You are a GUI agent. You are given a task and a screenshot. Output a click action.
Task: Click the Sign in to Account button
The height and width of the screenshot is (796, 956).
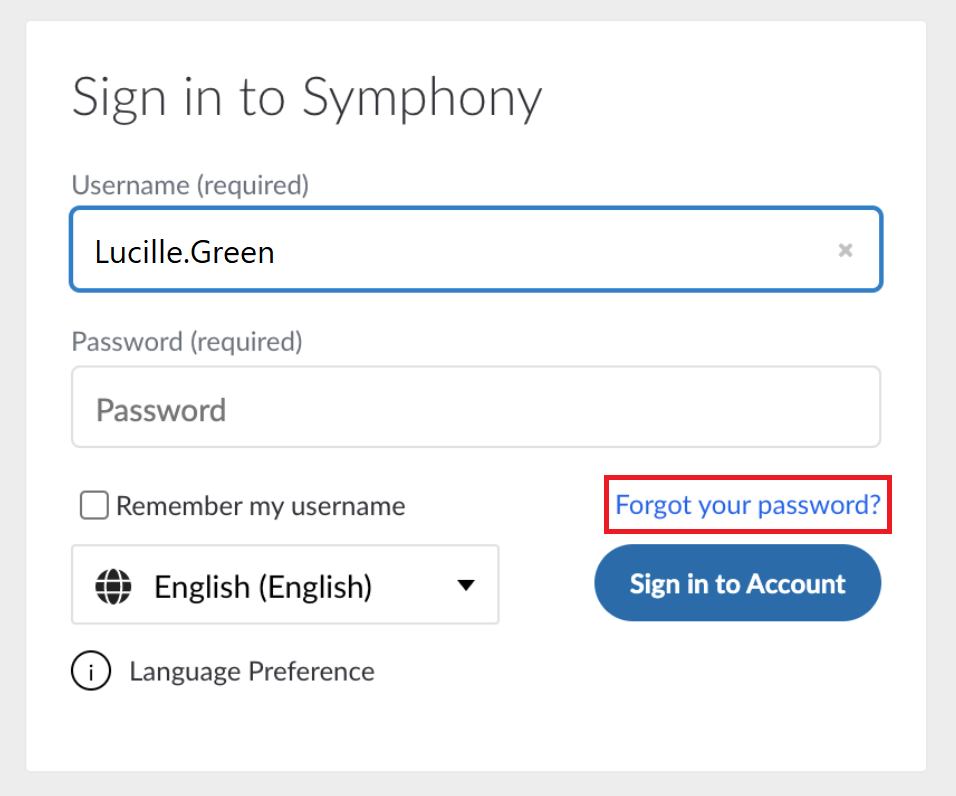[738, 583]
